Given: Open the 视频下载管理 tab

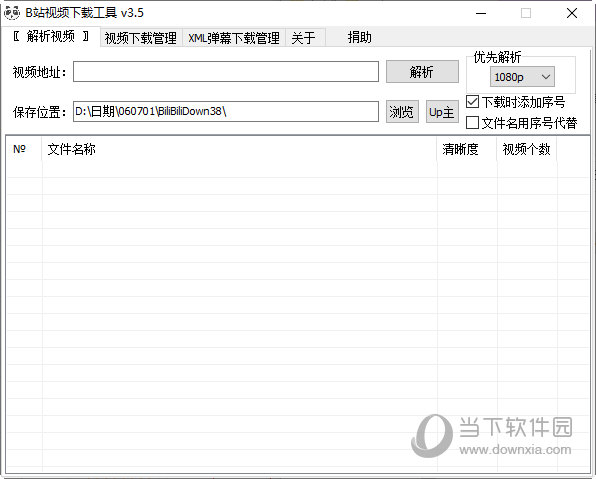Looking at the screenshot, I should (x=141, y=38).
